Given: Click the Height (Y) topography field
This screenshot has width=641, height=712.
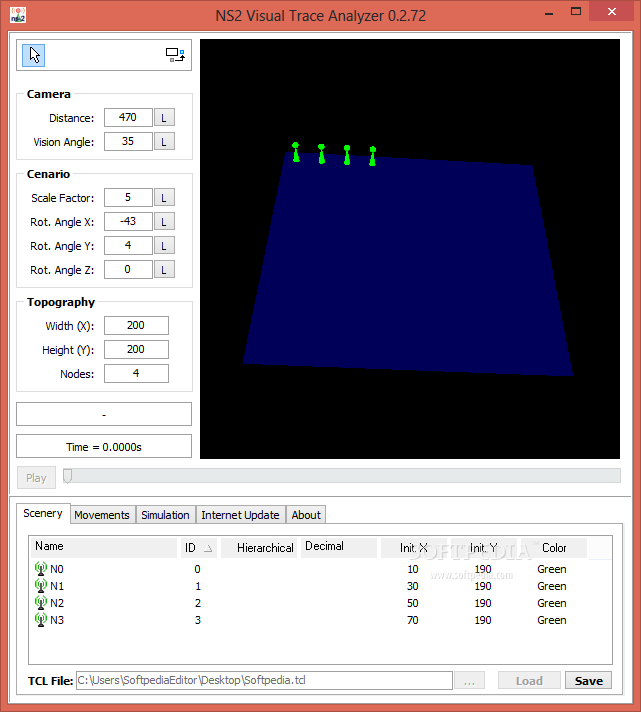Looking at the screenshot, I should click(x=136, y=350).
